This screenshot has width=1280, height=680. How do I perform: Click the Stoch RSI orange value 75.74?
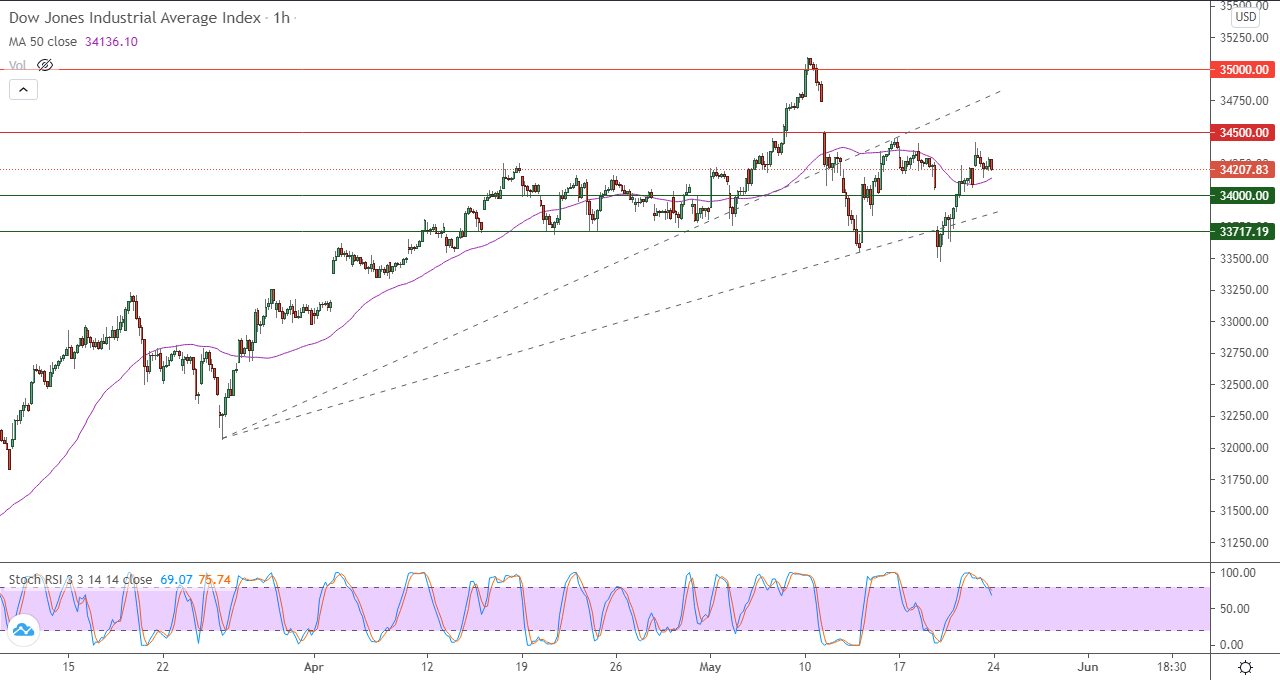click(214, 579)
